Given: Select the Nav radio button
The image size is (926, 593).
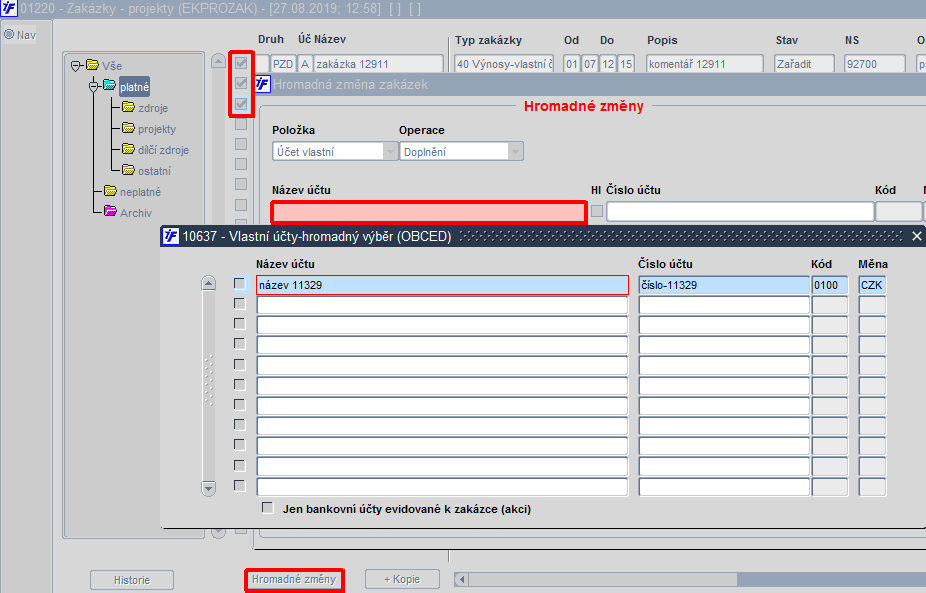Looking at the screenshot, I should tap(9, 34).
